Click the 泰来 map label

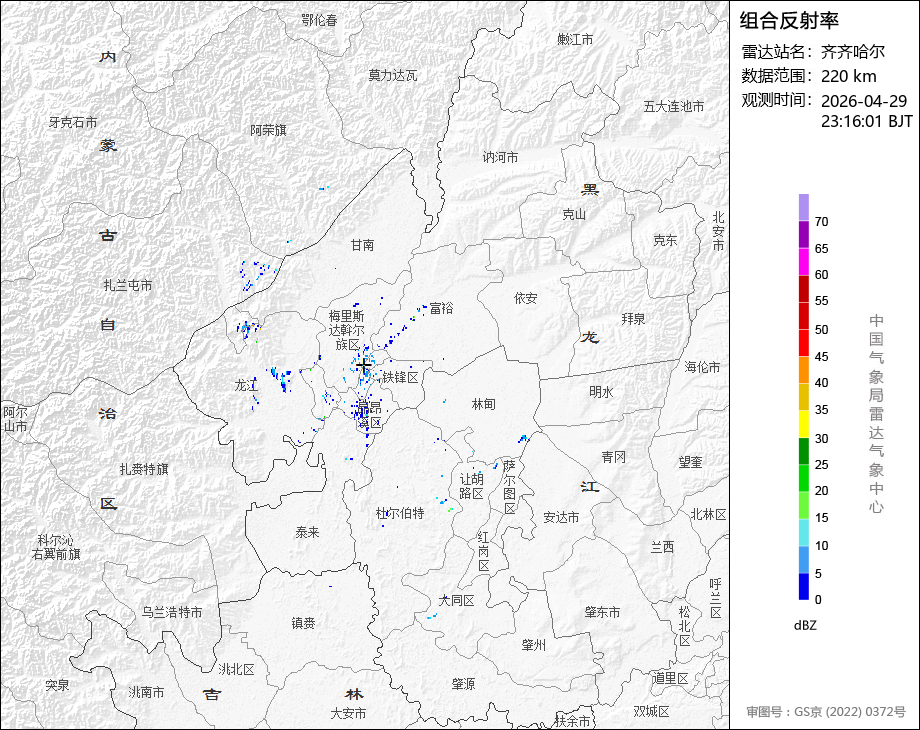coord(307,532)
